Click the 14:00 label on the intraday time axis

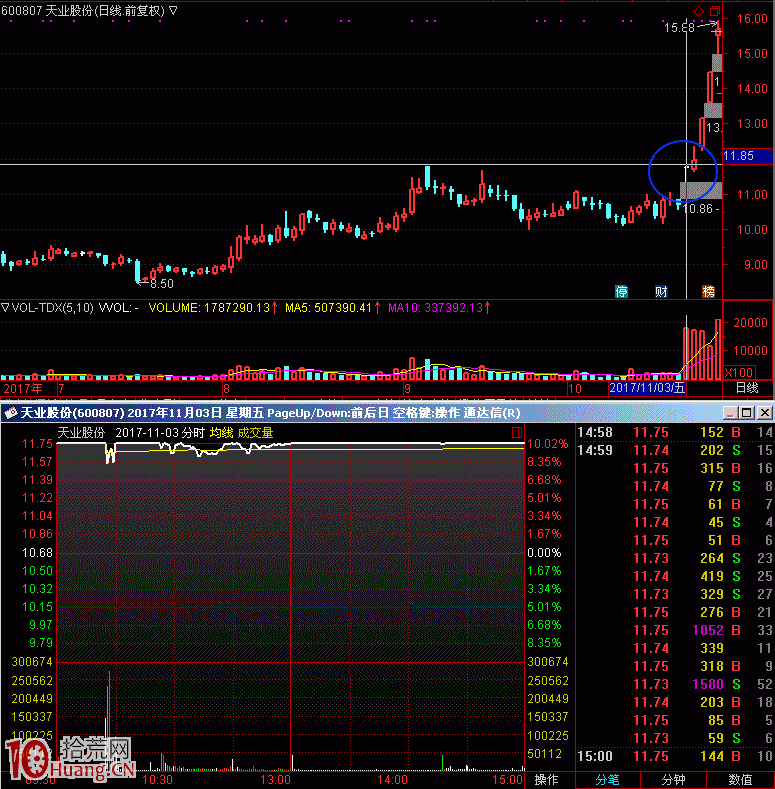coord(393,780)
